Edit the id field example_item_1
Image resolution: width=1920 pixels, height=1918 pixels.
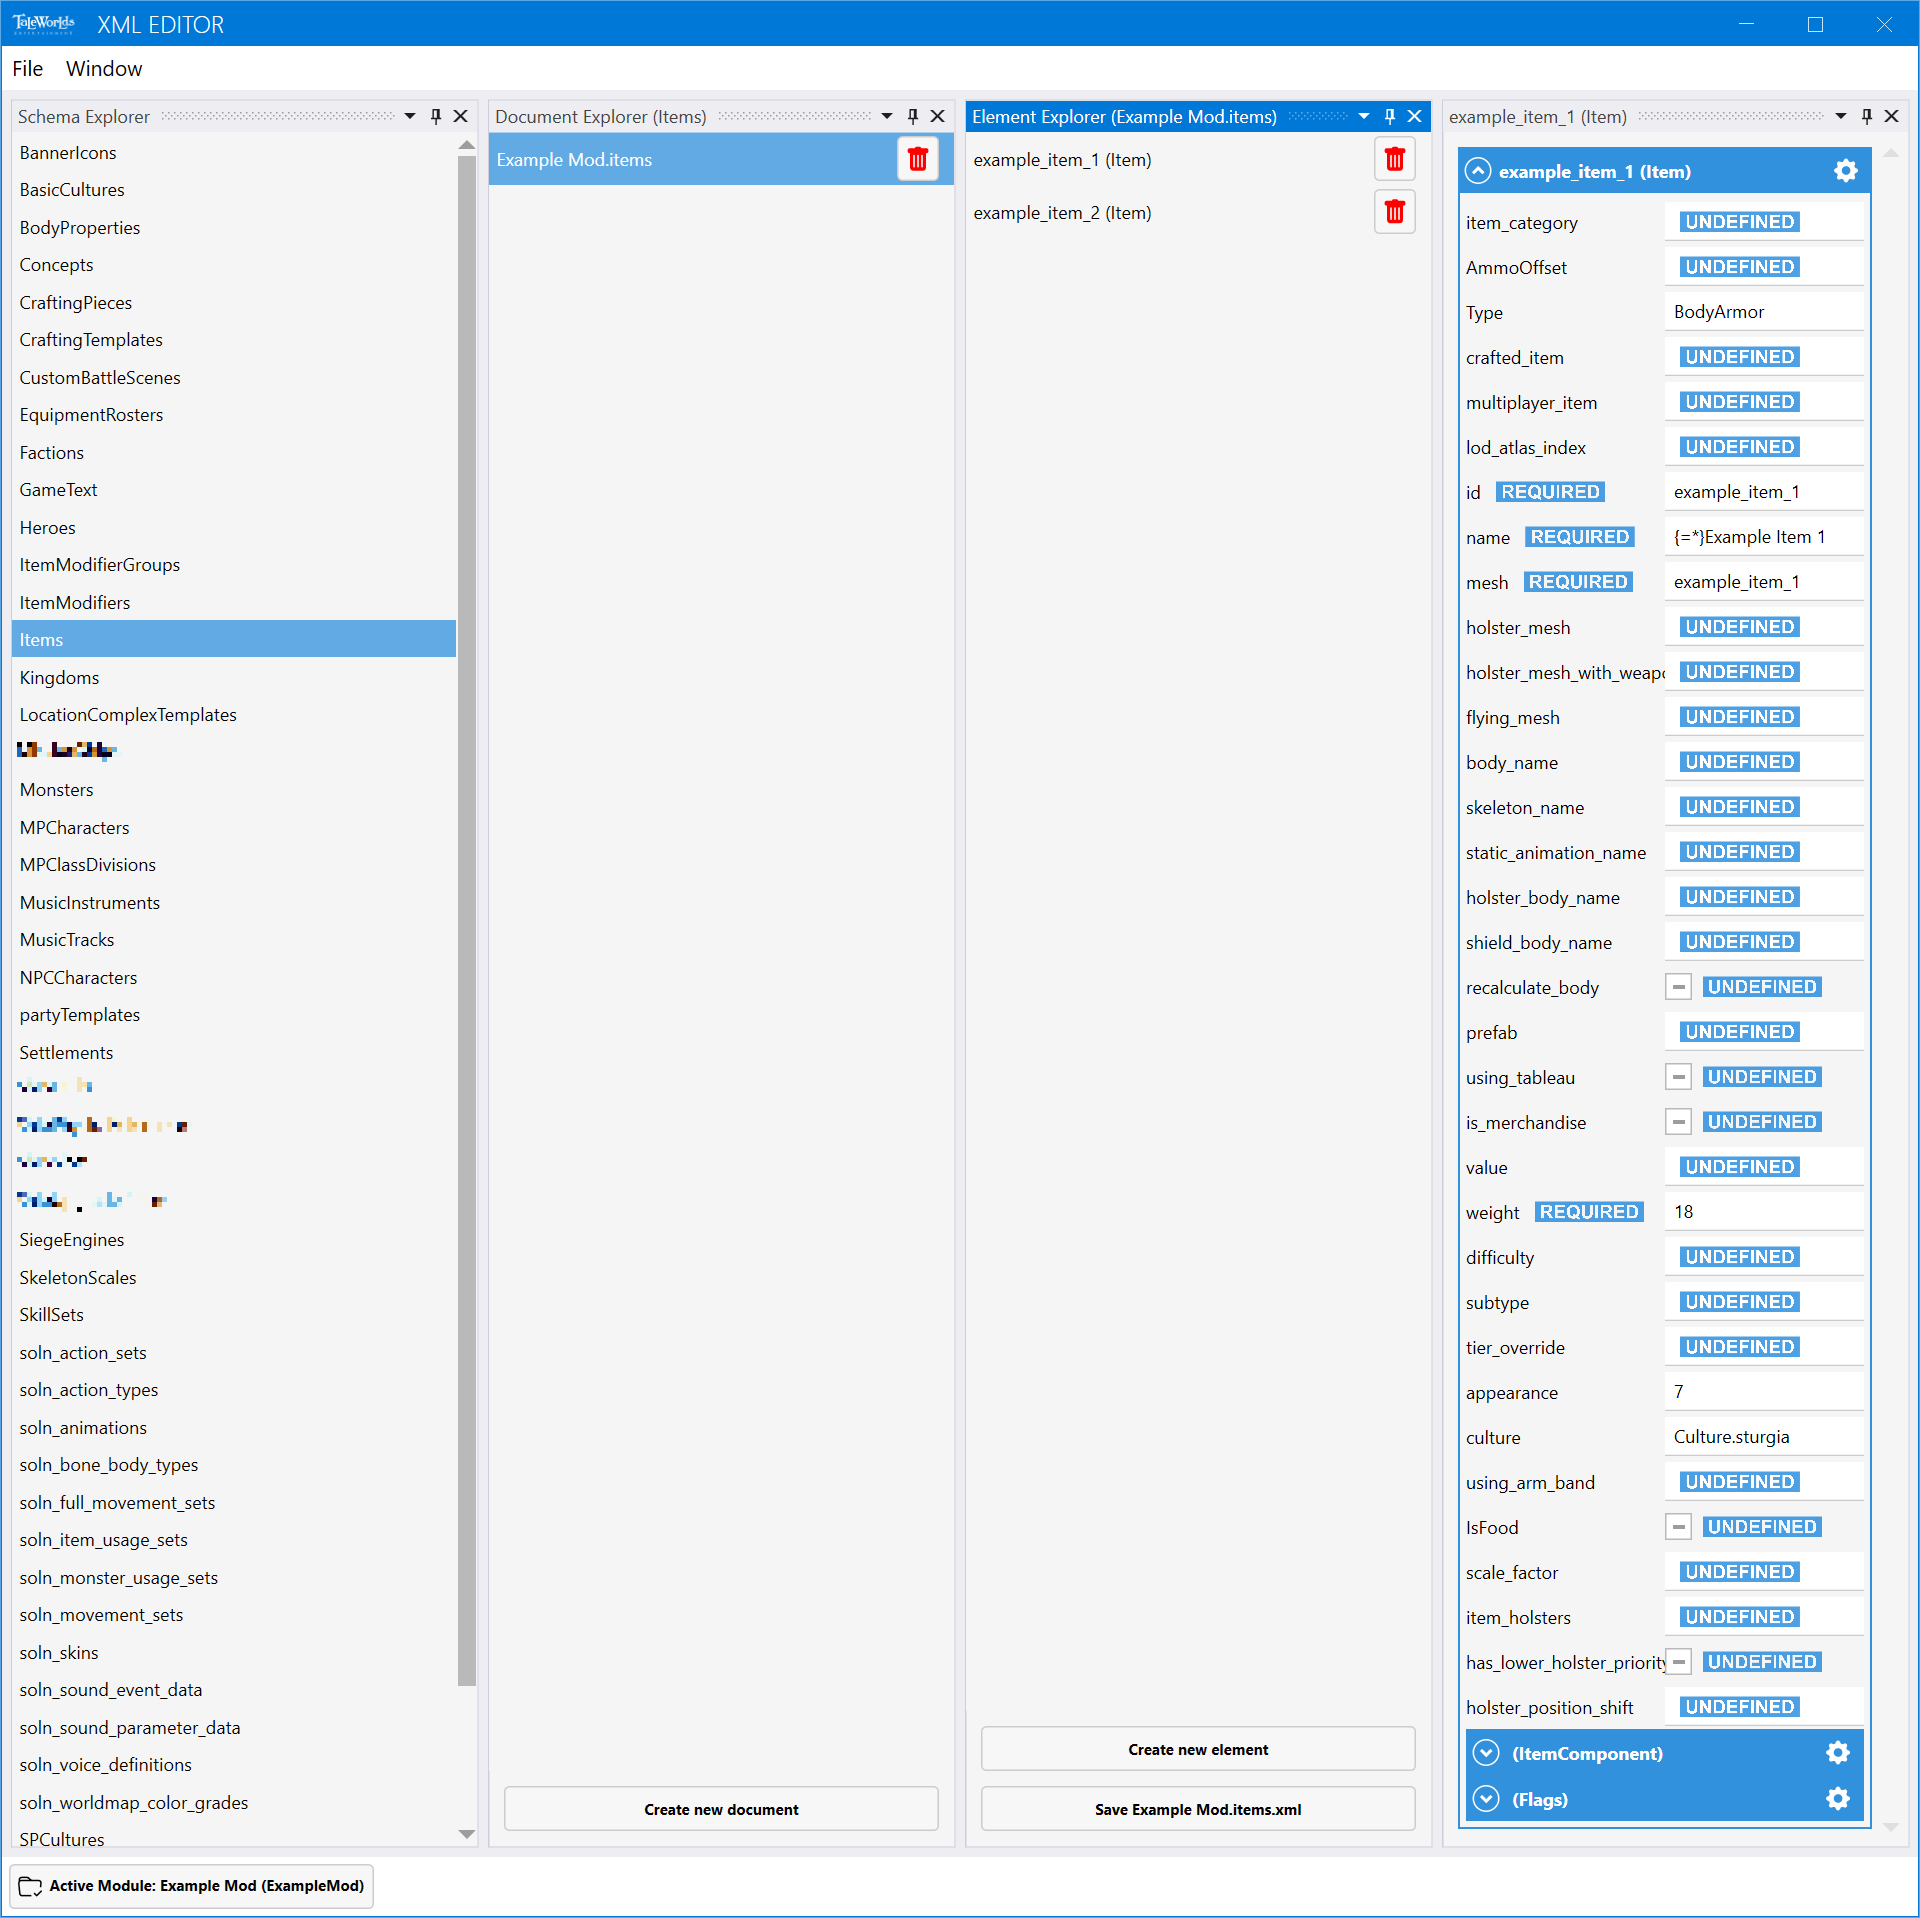click(1763, 491)
